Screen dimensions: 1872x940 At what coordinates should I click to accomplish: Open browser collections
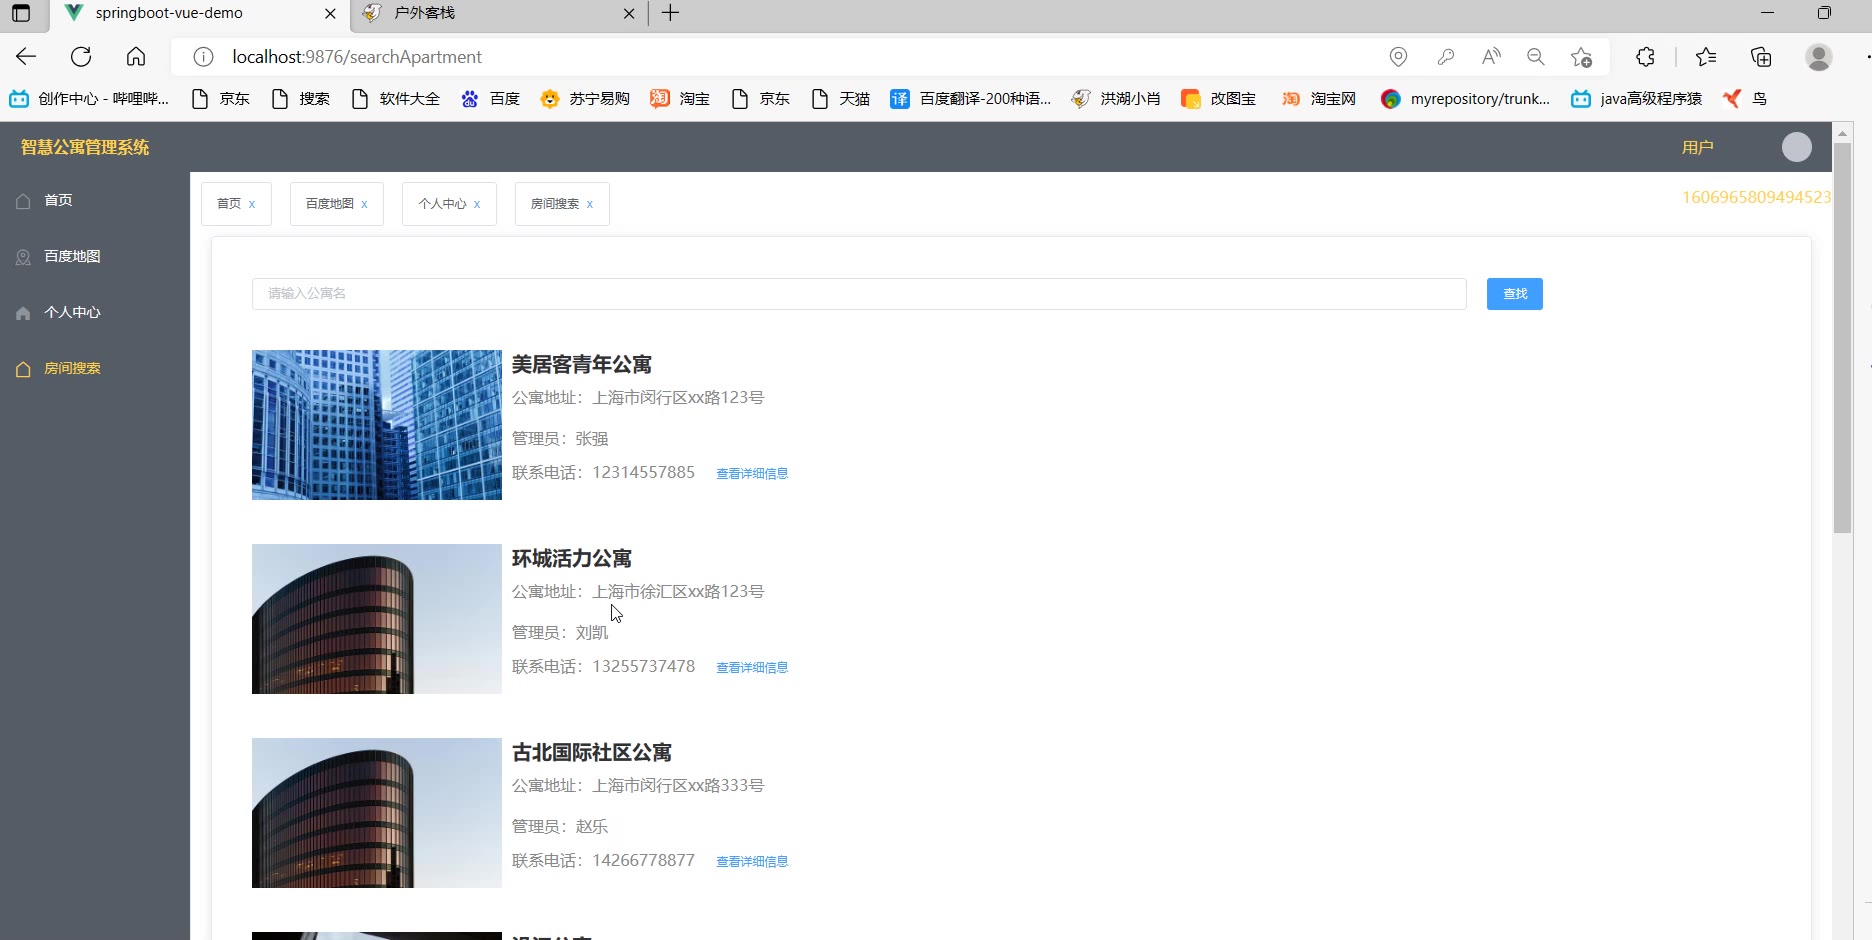pos(1761,57)
